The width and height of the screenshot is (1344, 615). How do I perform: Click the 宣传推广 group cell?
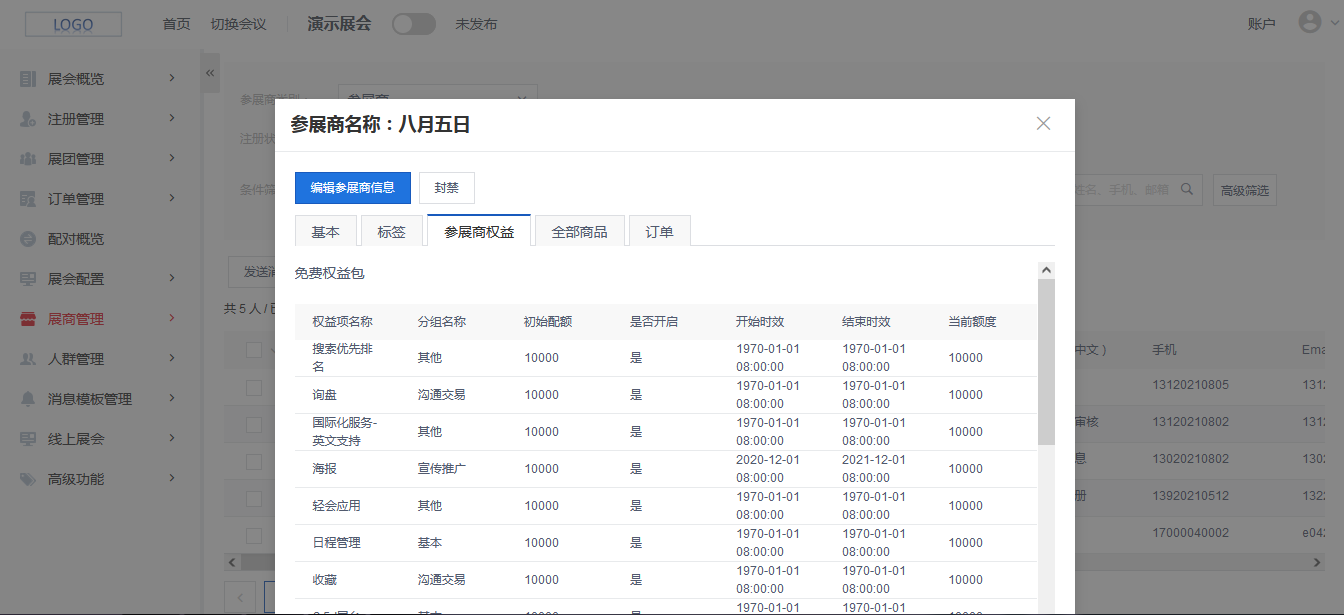441,469
